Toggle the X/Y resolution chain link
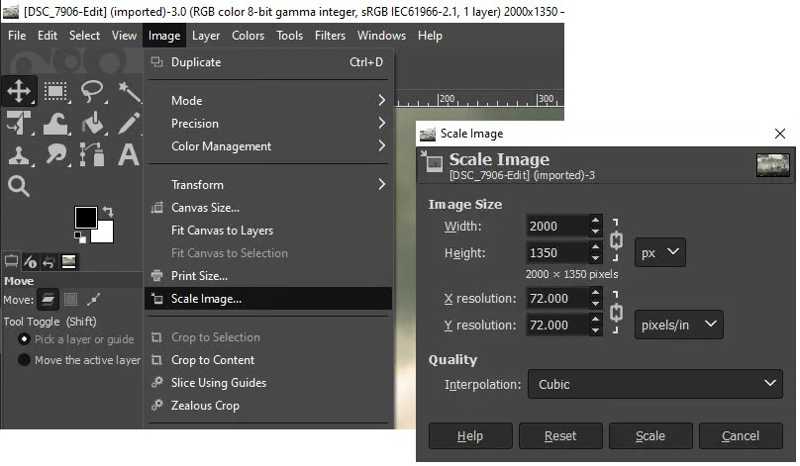Image resolution: width=800 pixels, height=466 pixels. click(616, 312)
